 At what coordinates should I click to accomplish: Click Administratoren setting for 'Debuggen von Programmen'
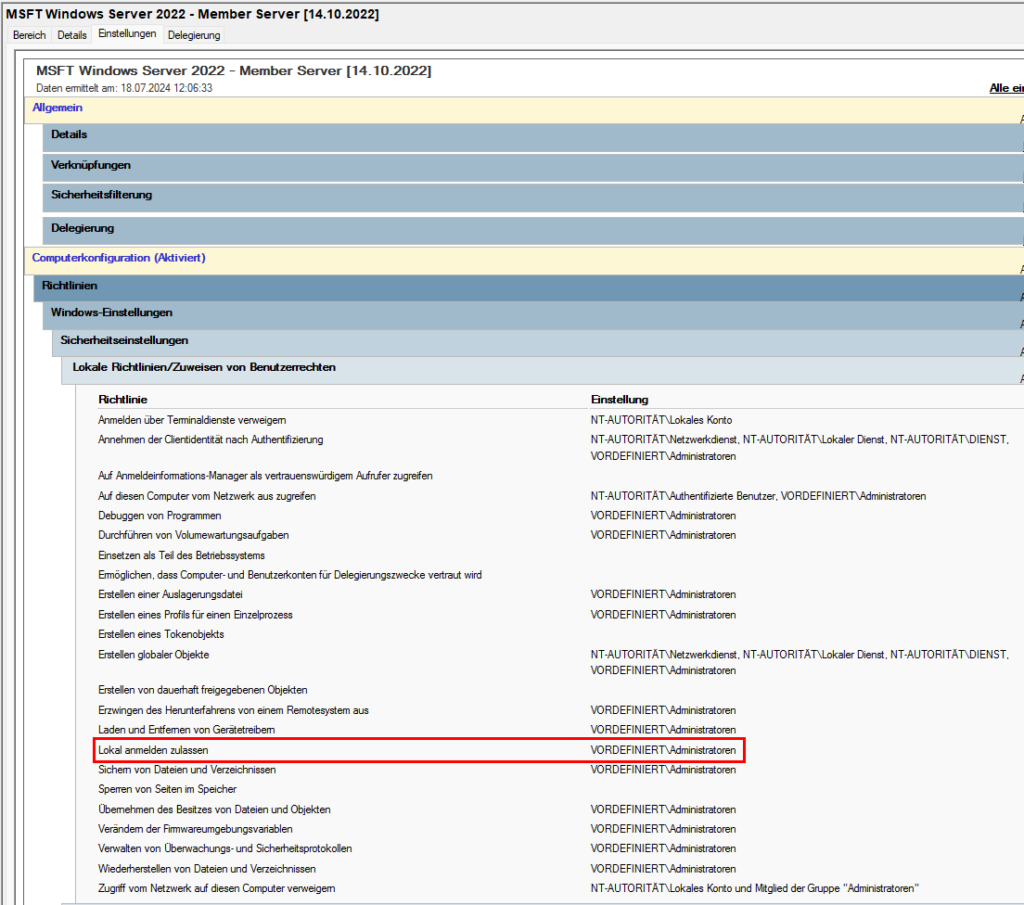663,515
